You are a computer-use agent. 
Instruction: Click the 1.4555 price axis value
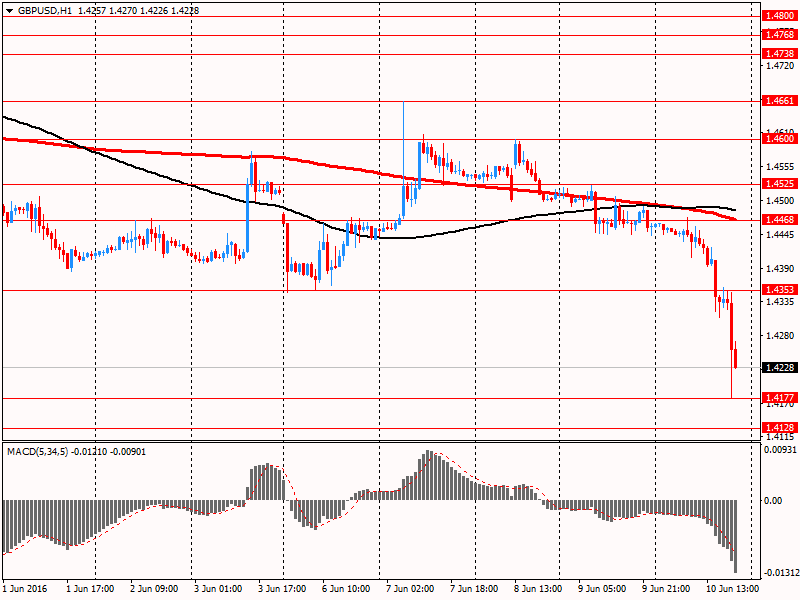(780, 167)
